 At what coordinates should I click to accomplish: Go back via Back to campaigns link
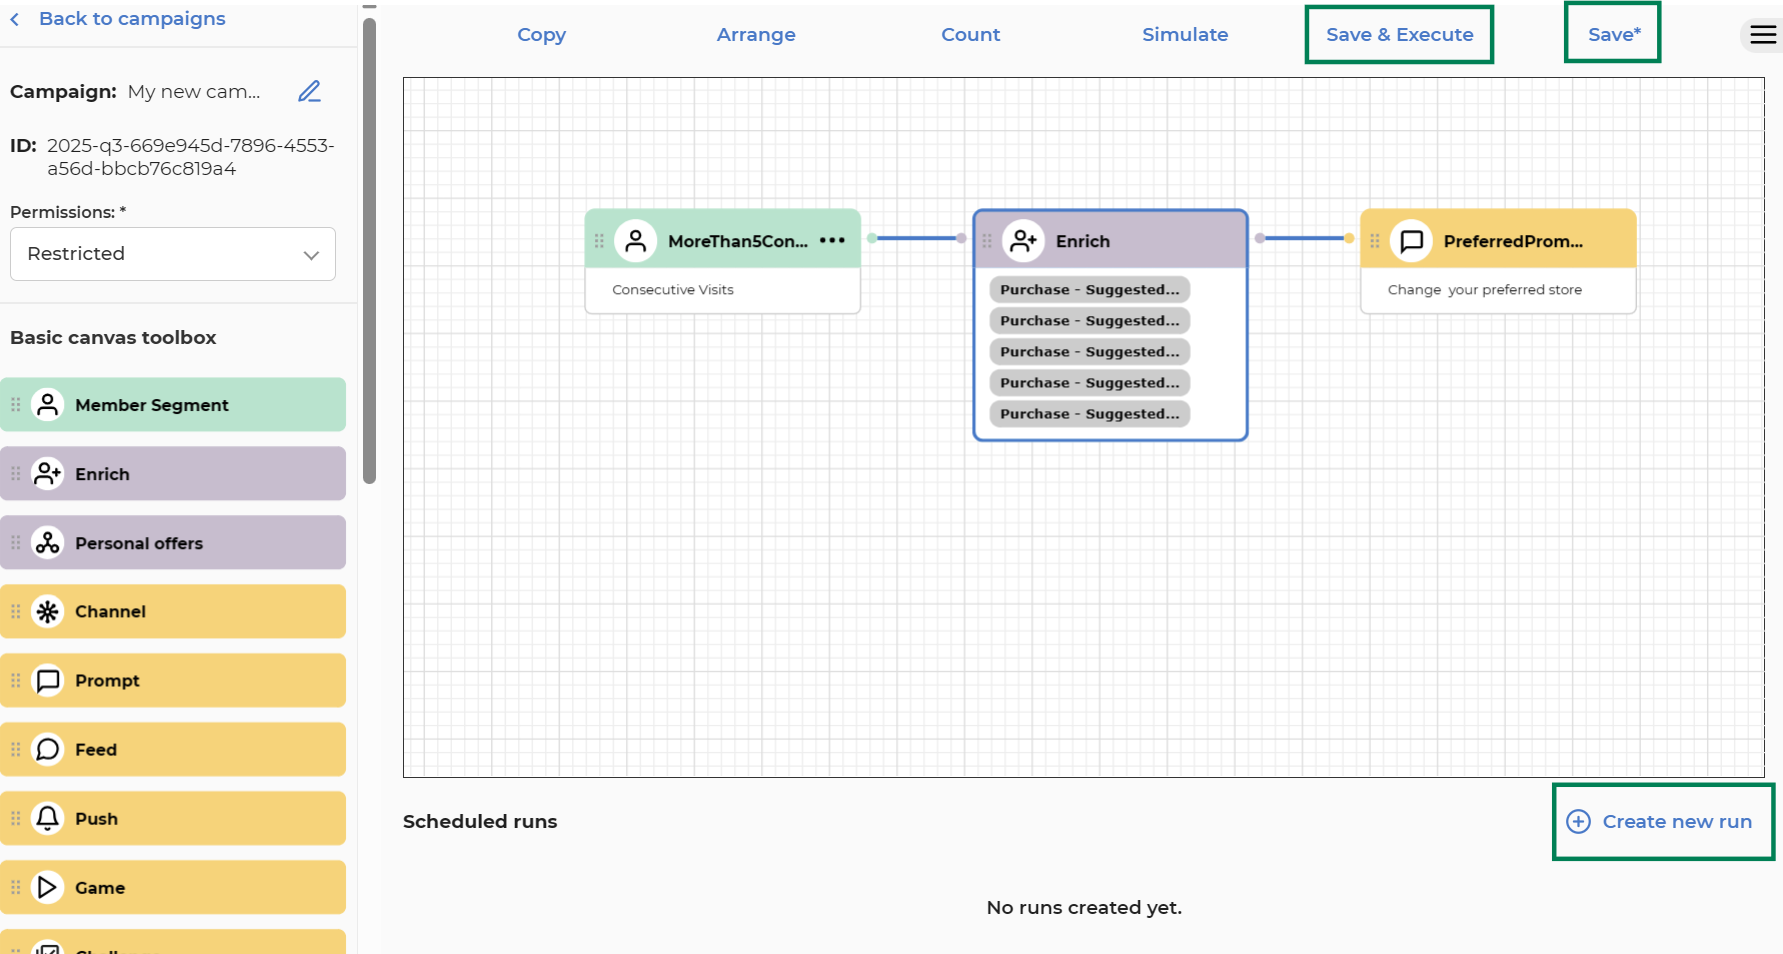tap(132, 19)
